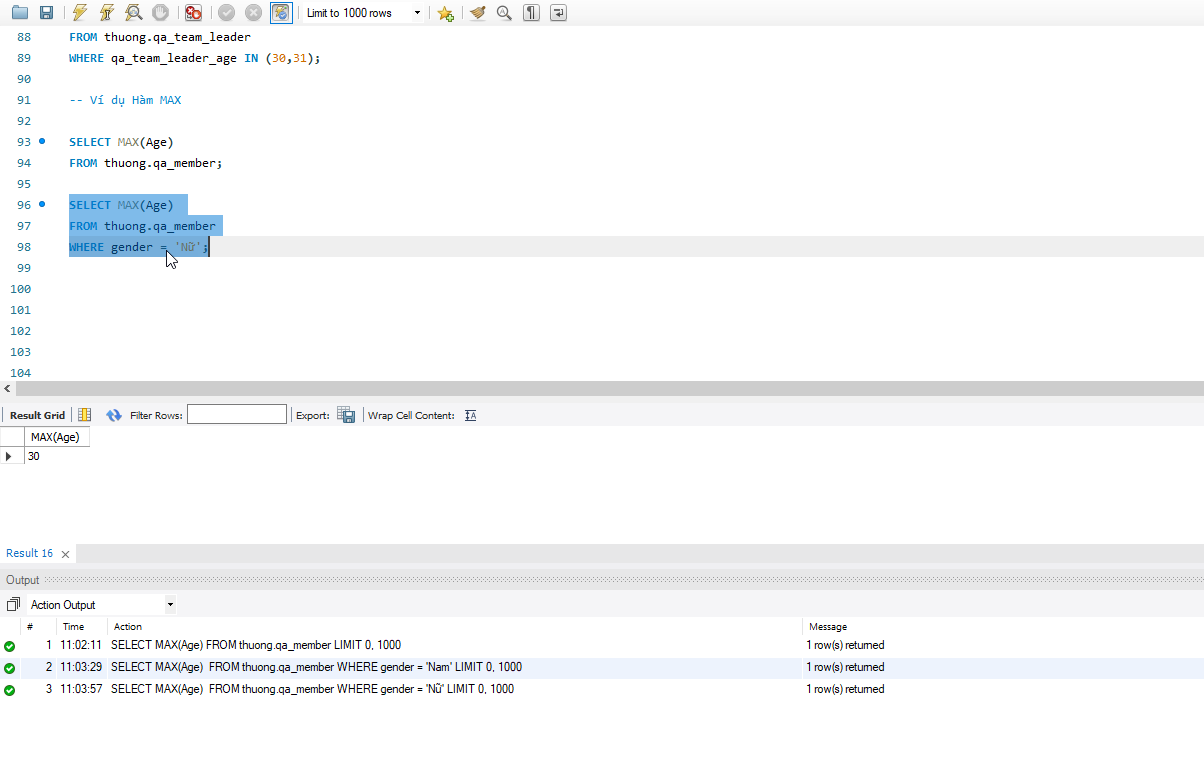
Task: Click 'FROM thuong.qa_member;' on line 94
Action: pos(146,163)
